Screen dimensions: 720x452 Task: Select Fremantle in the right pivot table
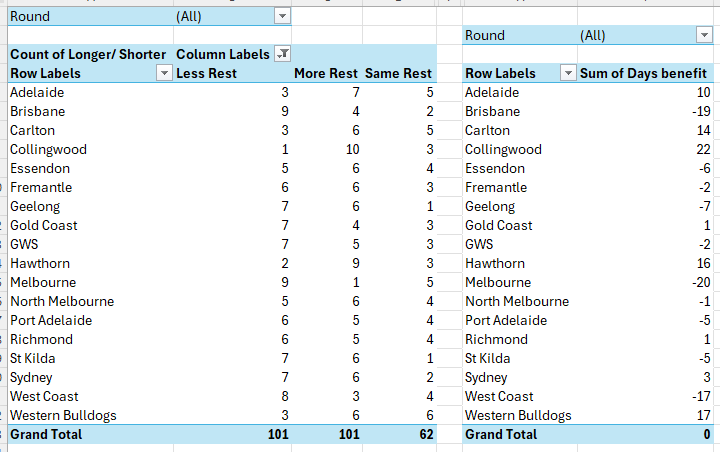(496, 187)
